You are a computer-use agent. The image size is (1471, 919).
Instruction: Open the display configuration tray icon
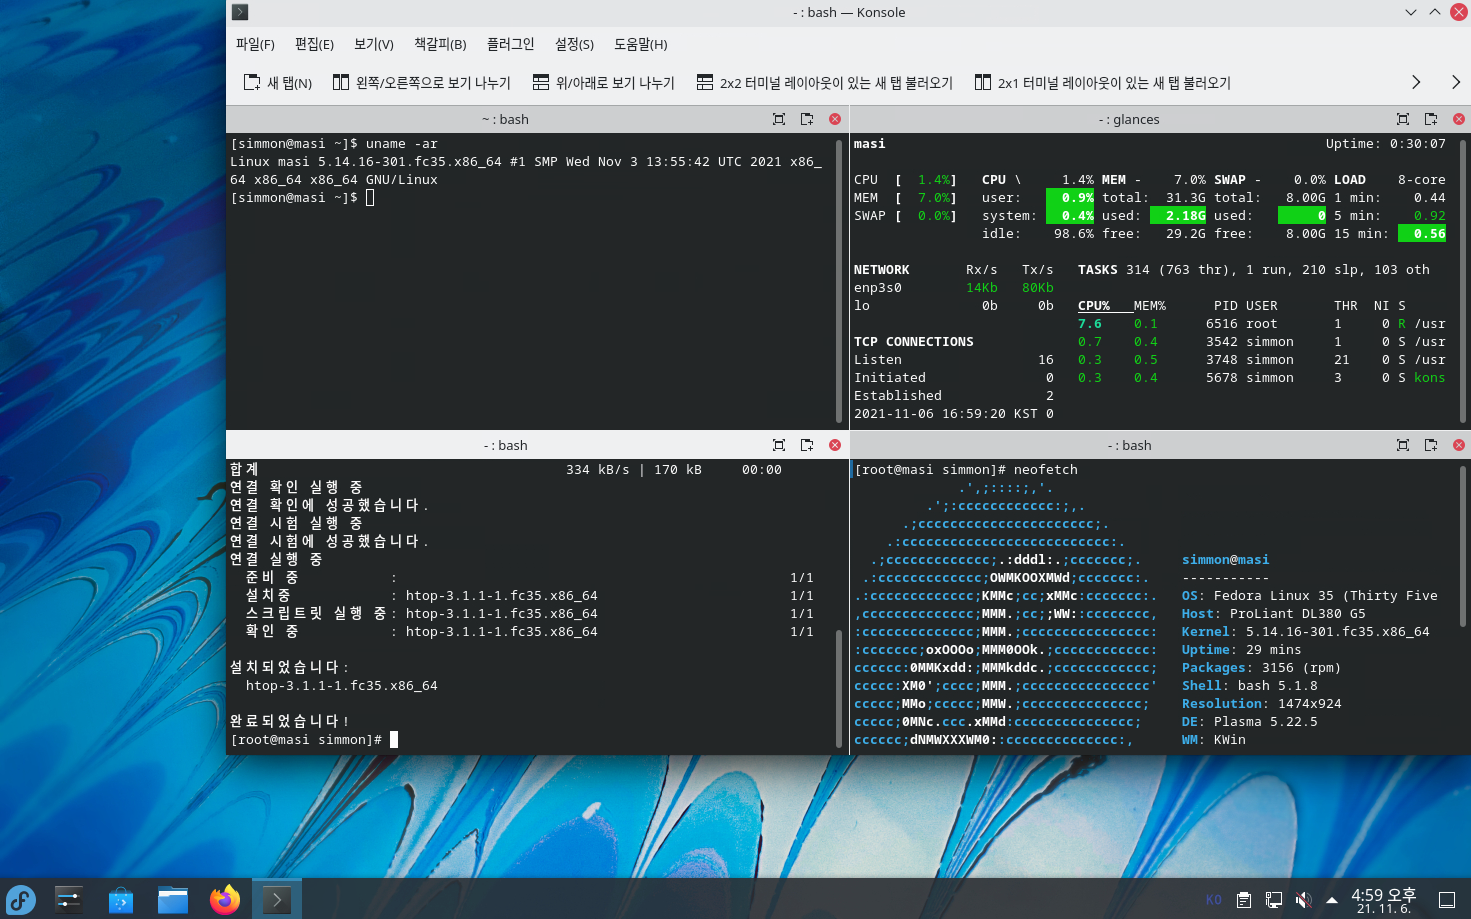(1274, 900)
